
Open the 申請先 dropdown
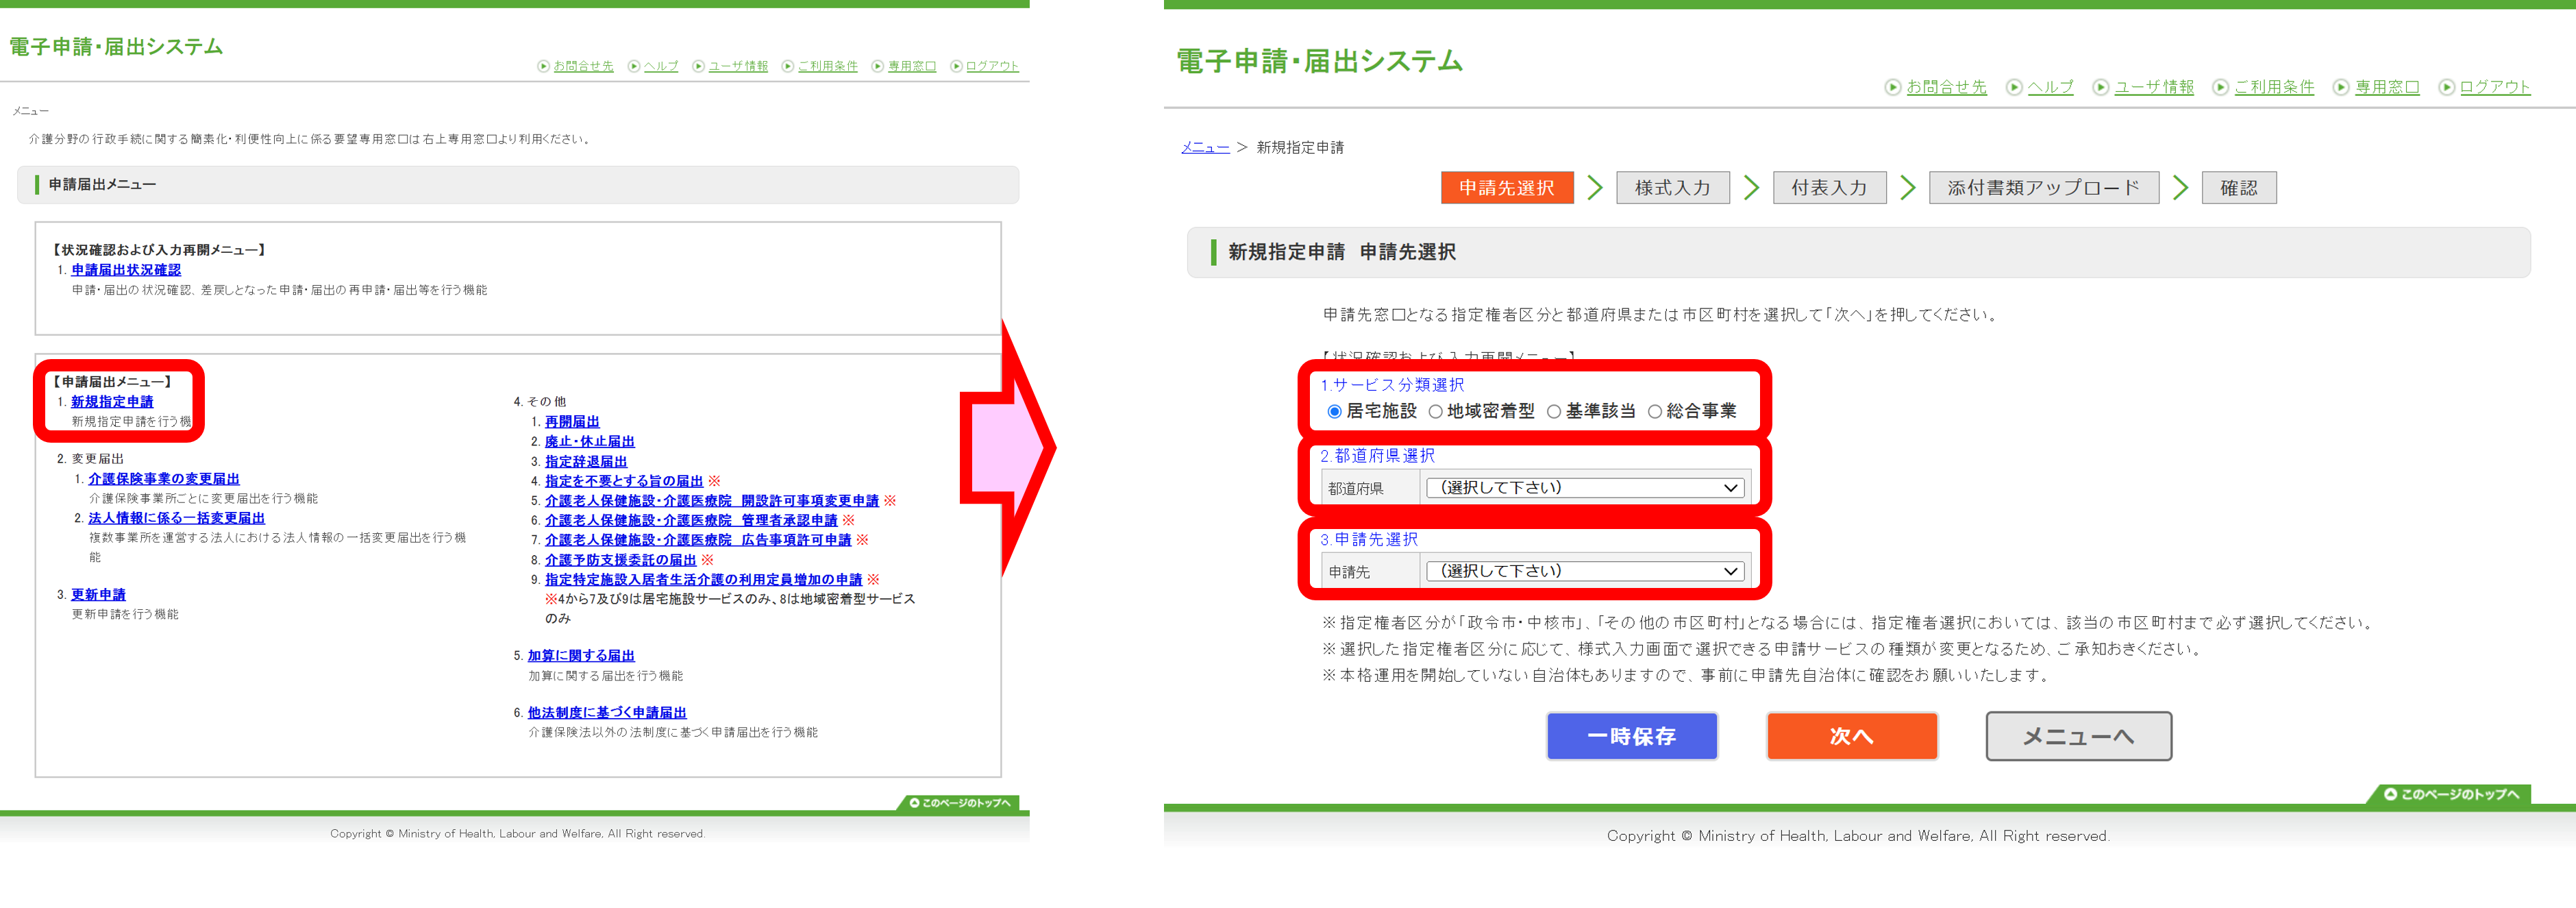click(x=1585, y=571)
